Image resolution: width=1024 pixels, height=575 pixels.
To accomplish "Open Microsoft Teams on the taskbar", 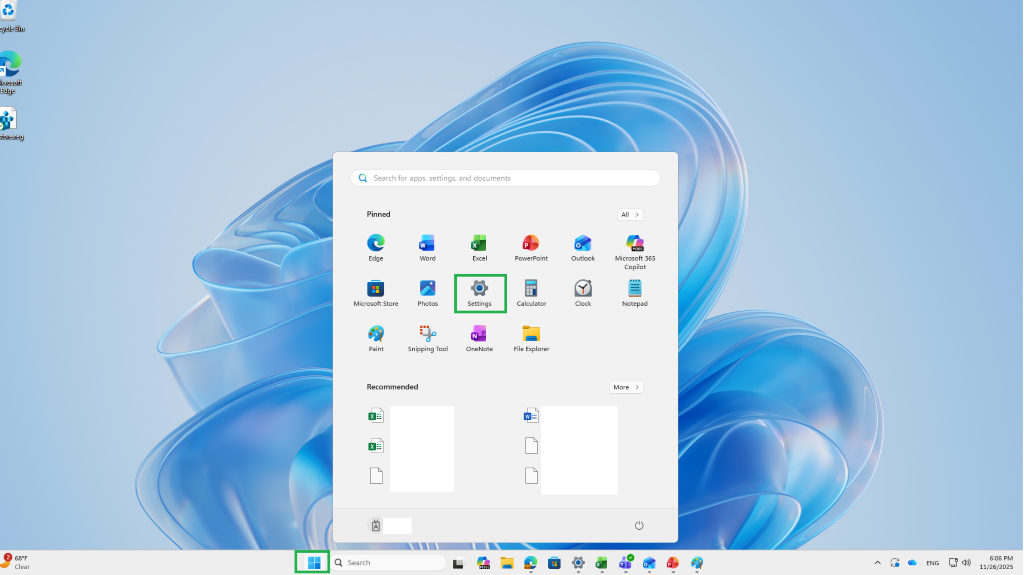I will [626, 563].
